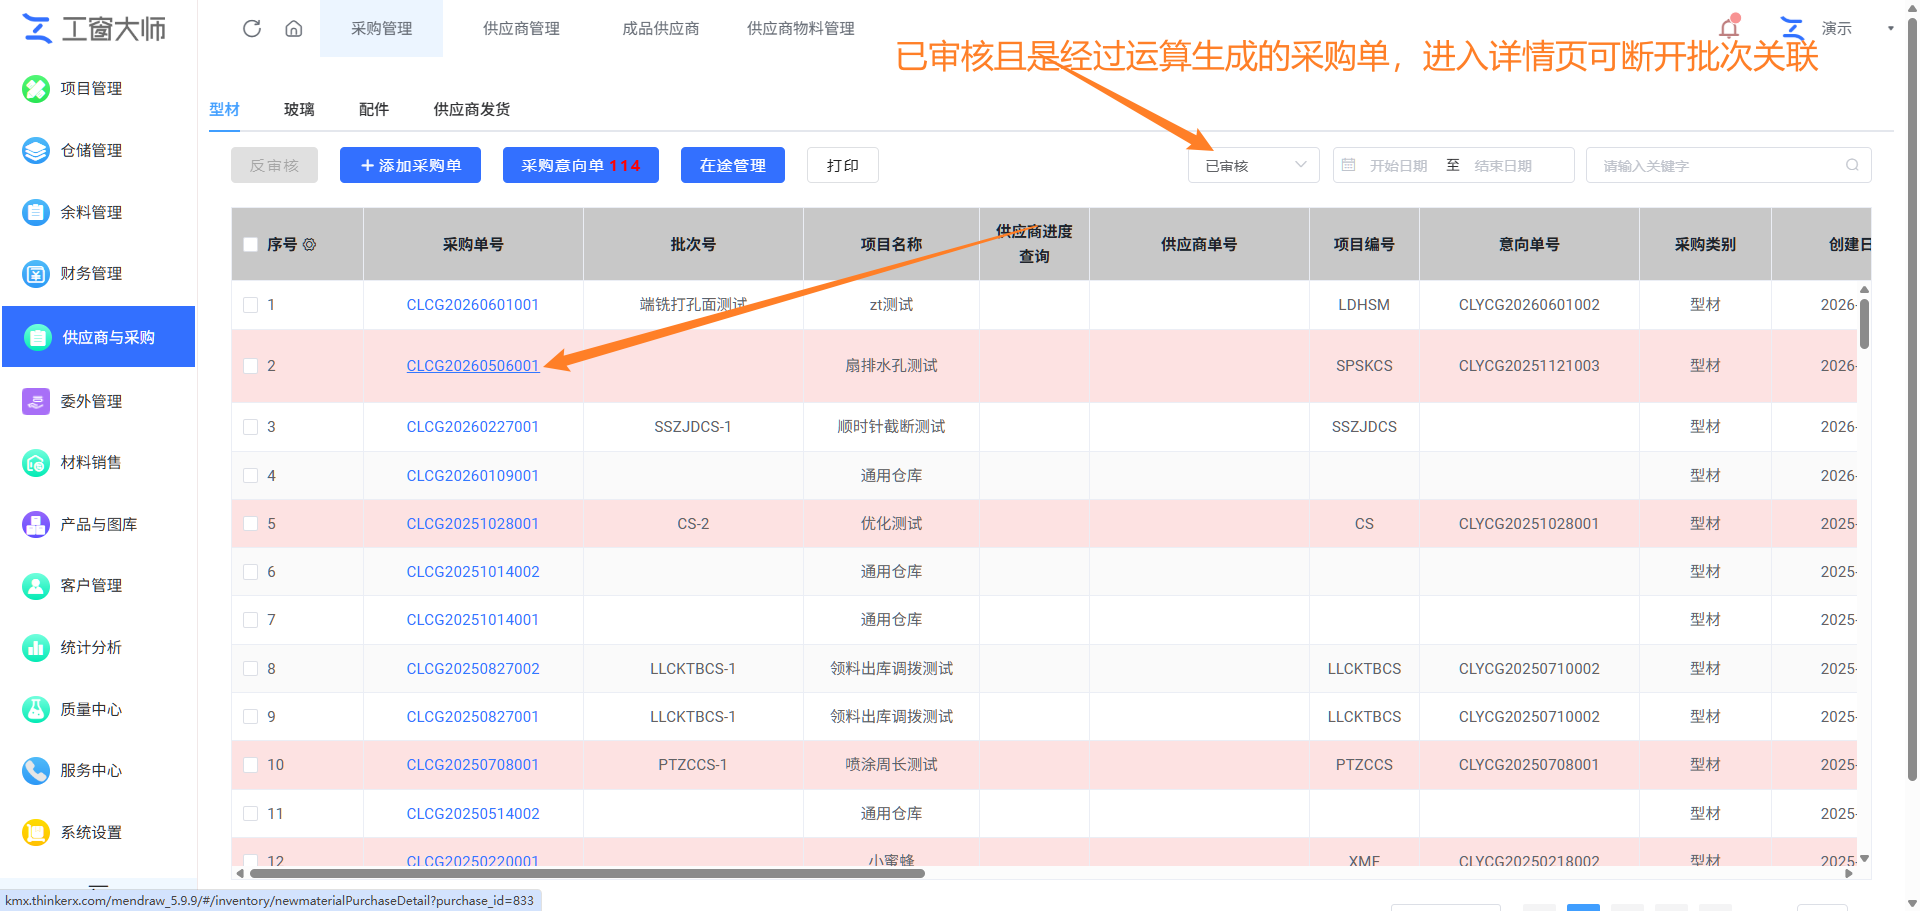Click the 序号 column settings gear
The height and width of the screenshot is (911, 1920).
[310, 244]
